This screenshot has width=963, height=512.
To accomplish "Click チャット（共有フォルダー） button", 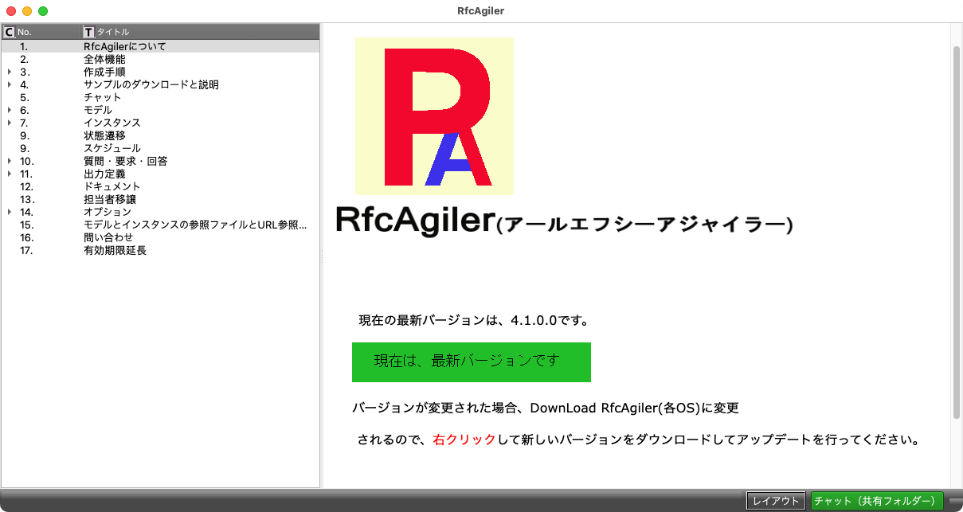I will [x=877, y=501].
